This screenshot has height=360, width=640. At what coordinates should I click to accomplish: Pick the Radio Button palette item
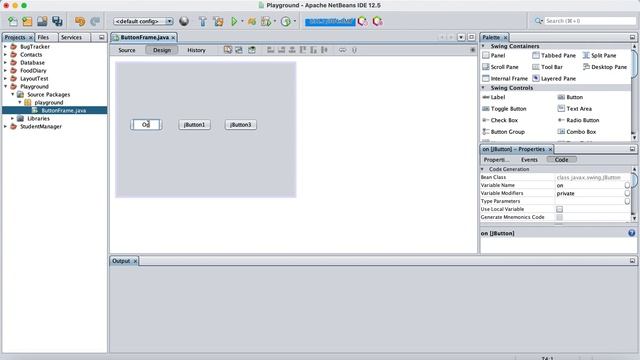(x=578, y=120)
